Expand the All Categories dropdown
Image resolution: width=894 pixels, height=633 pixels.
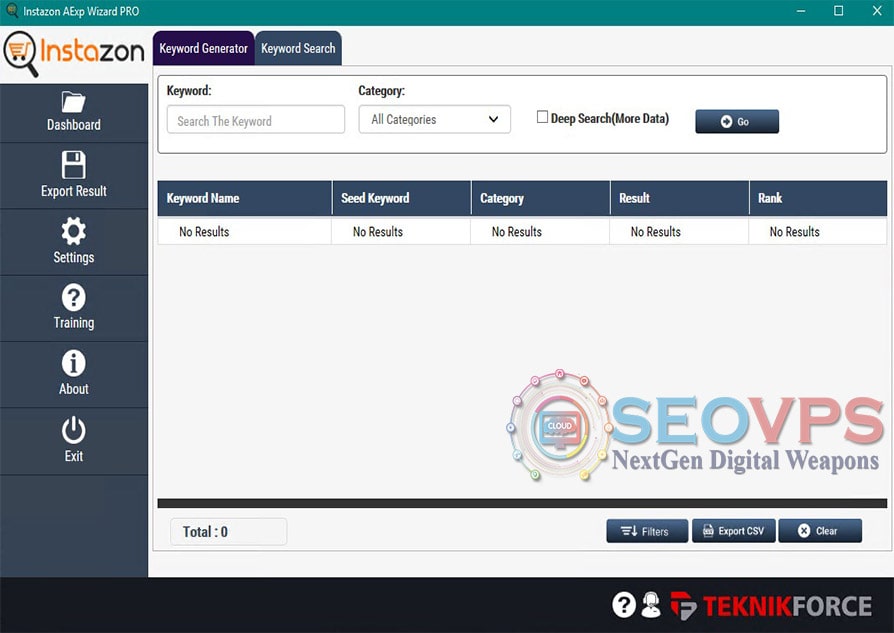point(434,119)
